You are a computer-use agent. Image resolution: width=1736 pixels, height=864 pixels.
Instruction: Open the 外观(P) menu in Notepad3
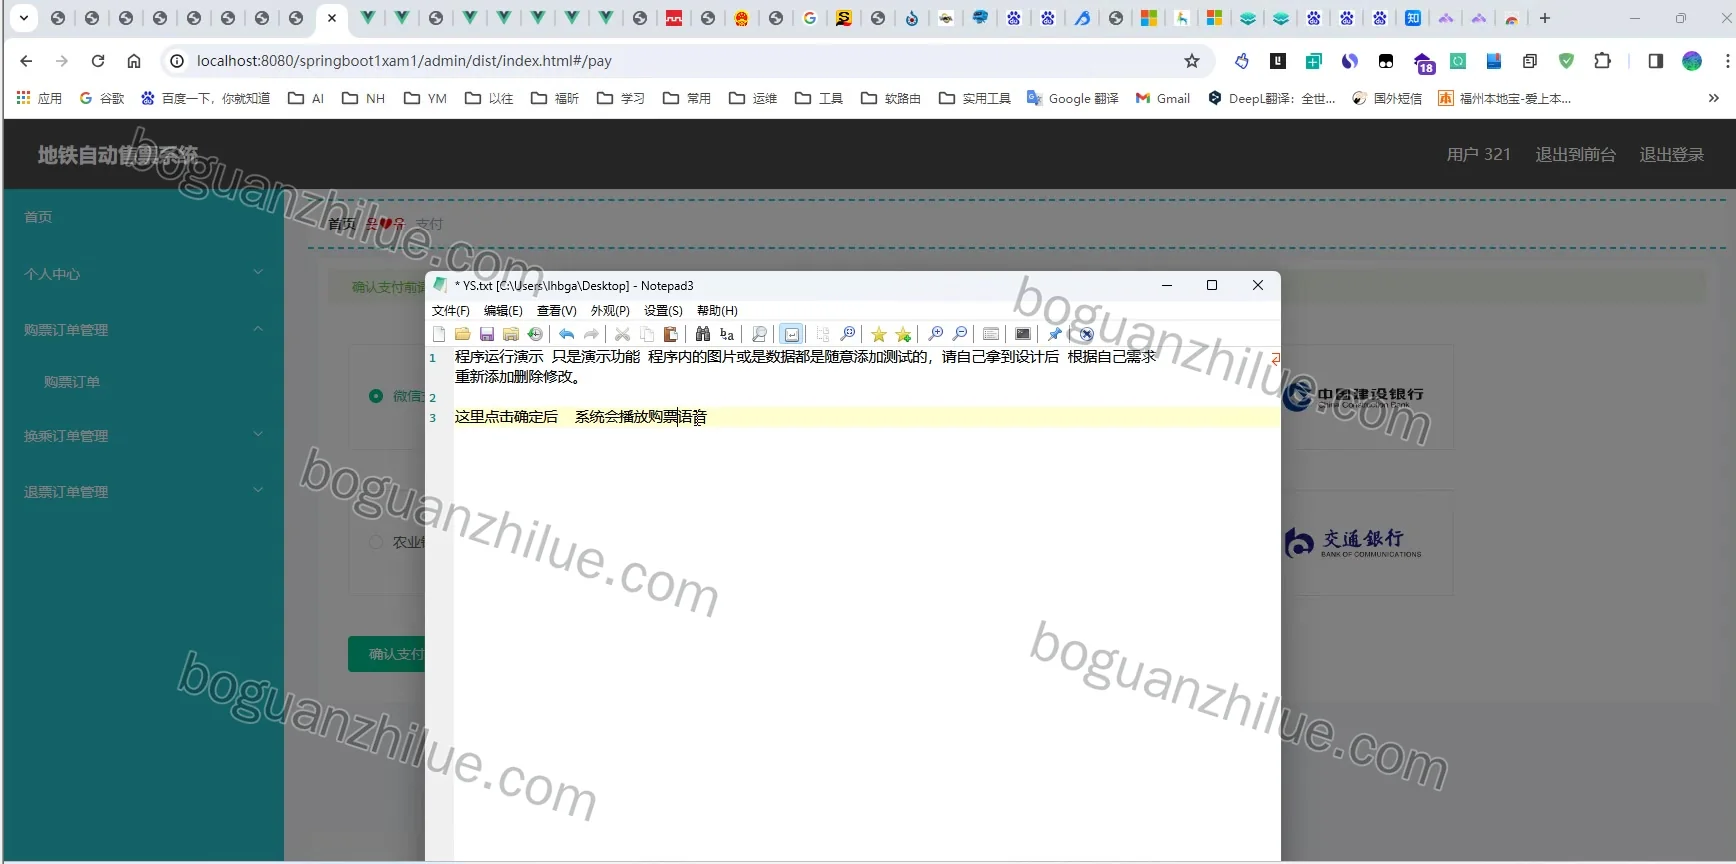[610, 311]
